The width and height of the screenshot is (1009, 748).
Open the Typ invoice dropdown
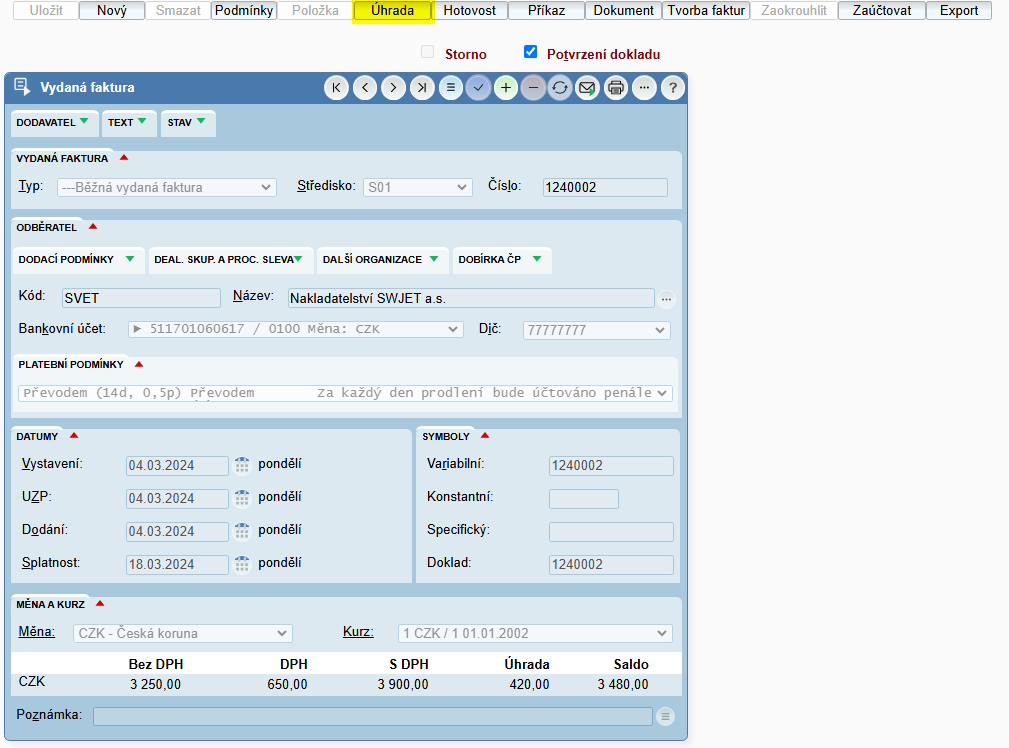167,187
